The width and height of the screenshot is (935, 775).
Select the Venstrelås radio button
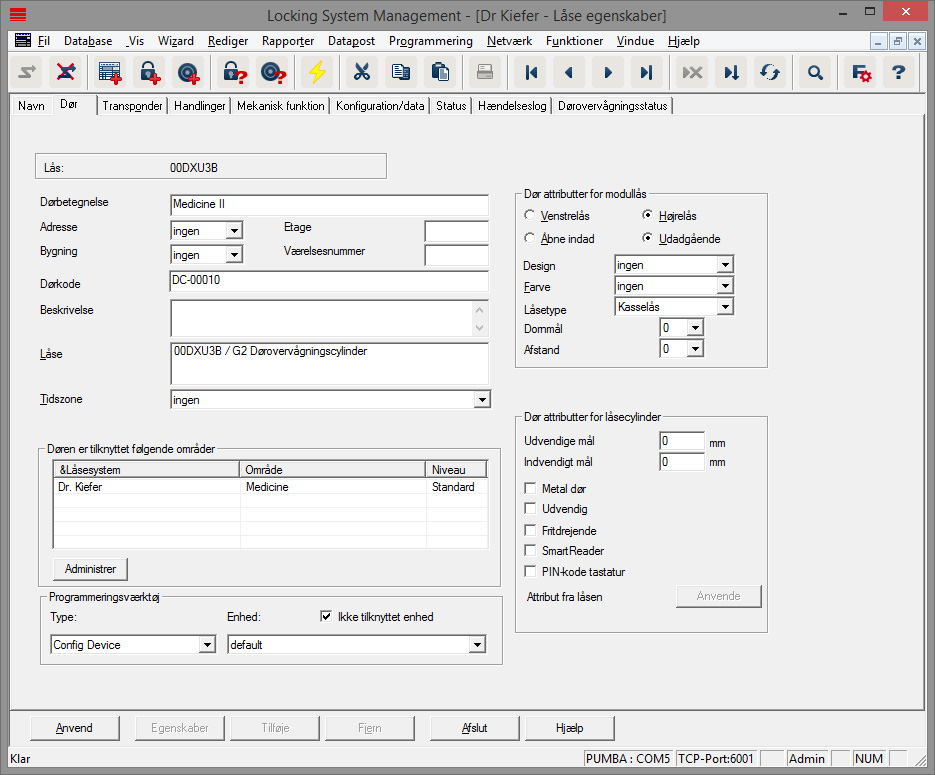pos(530,215)
